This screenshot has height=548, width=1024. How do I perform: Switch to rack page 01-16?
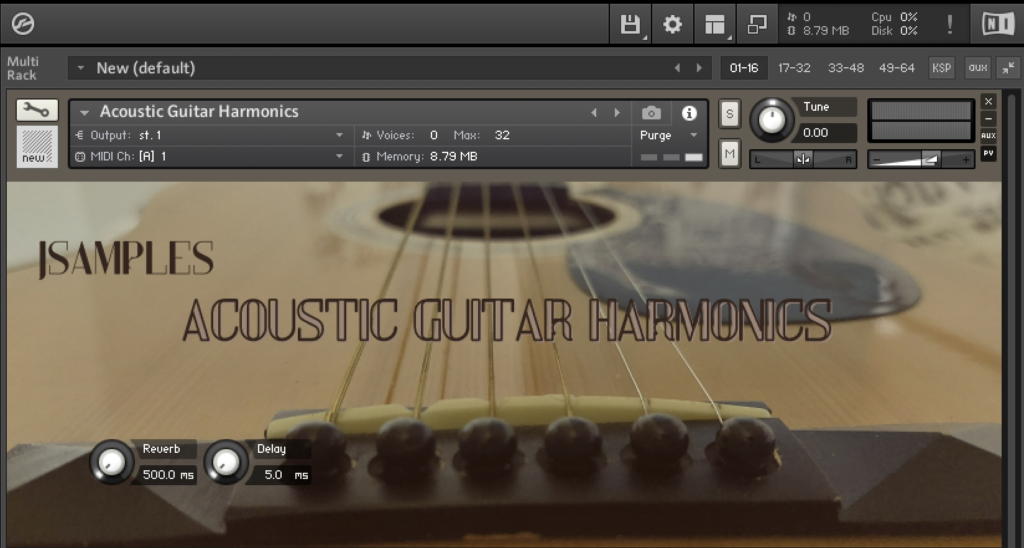point(744,68)
